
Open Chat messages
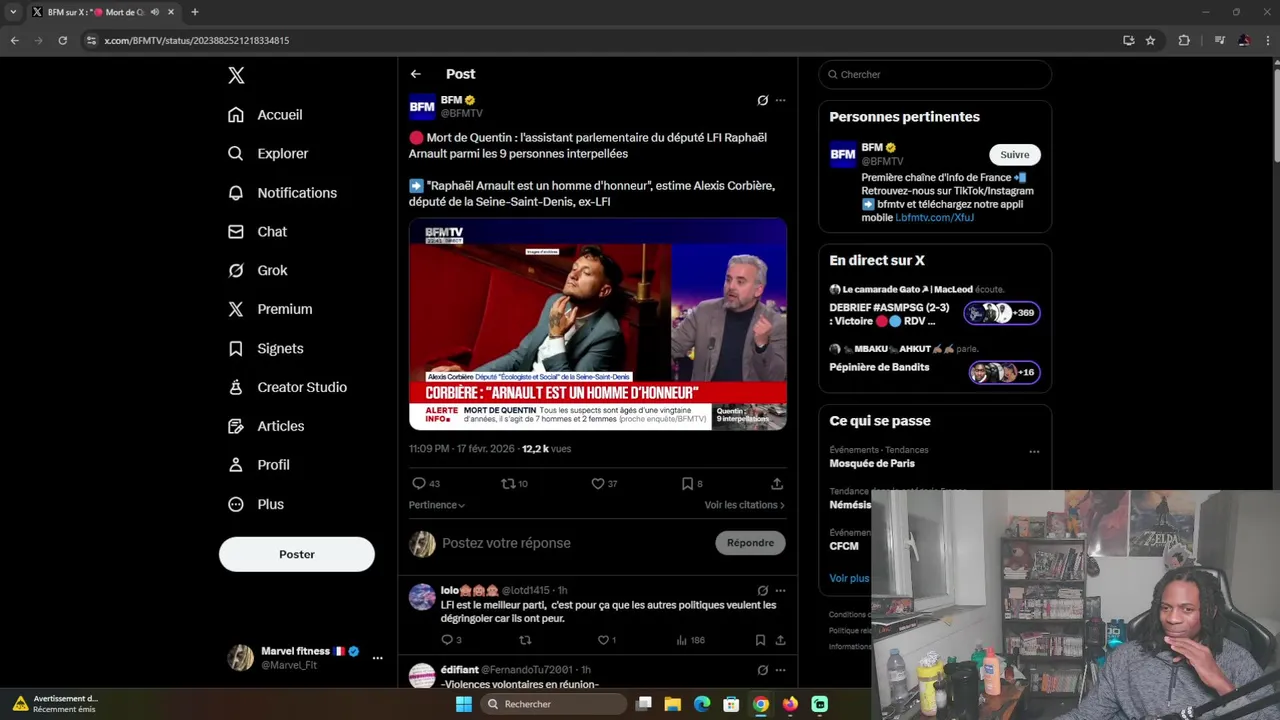257,232
